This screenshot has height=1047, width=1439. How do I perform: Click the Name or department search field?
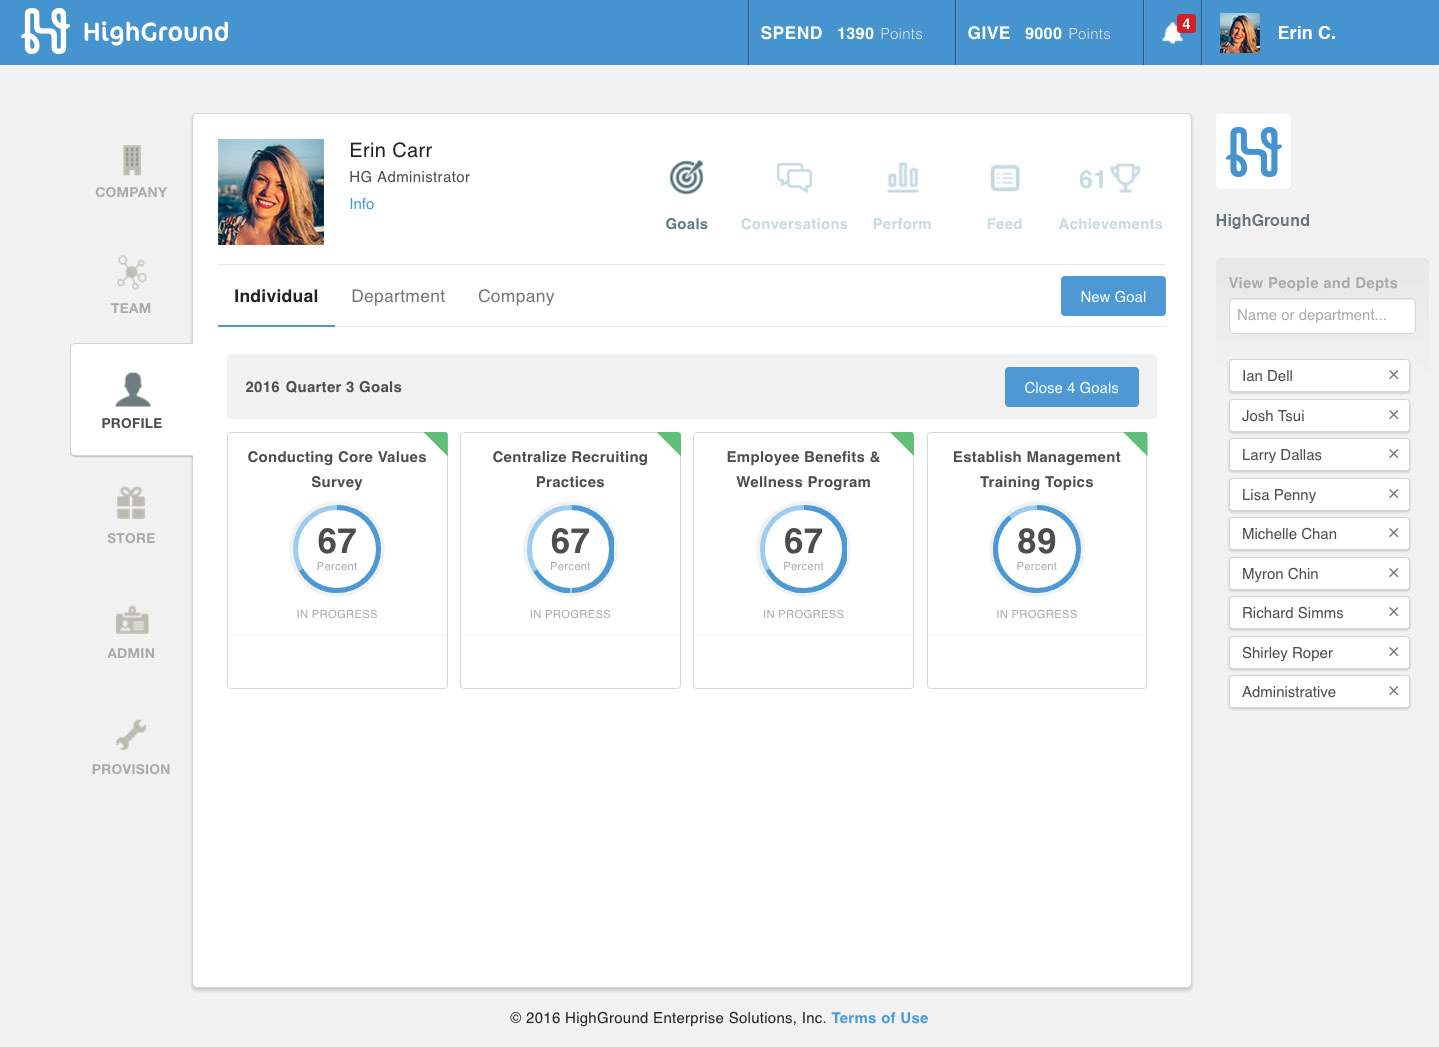1322,315
